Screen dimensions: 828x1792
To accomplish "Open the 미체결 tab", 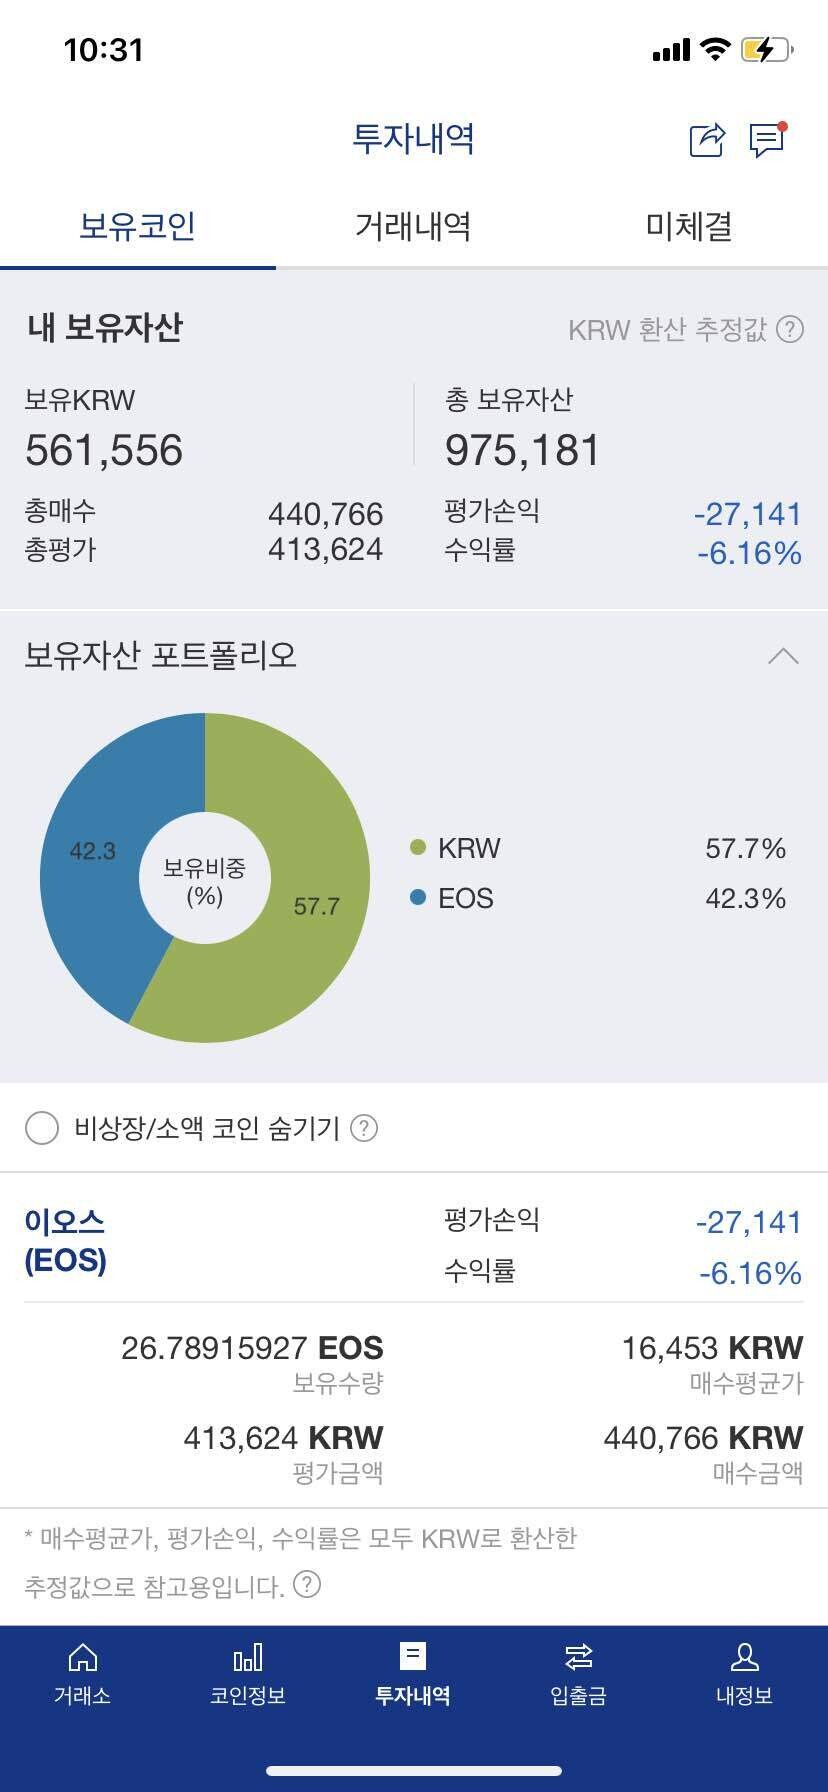I will 688,227.
